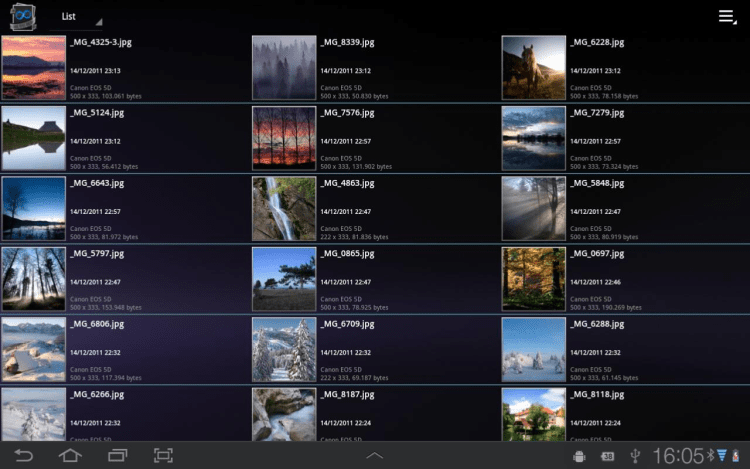750x469 pixels.
Task: Select the file name _MG_5797.jpg
Action: [x=97, y=254]
